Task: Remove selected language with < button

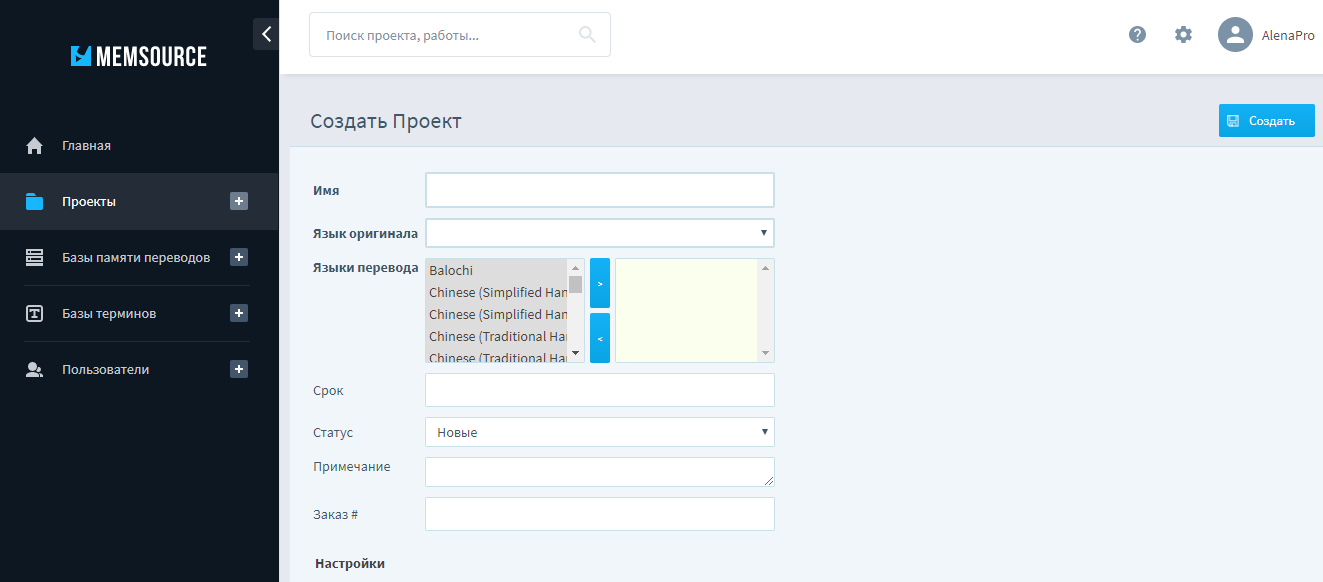Action: [x=599, y=338]
